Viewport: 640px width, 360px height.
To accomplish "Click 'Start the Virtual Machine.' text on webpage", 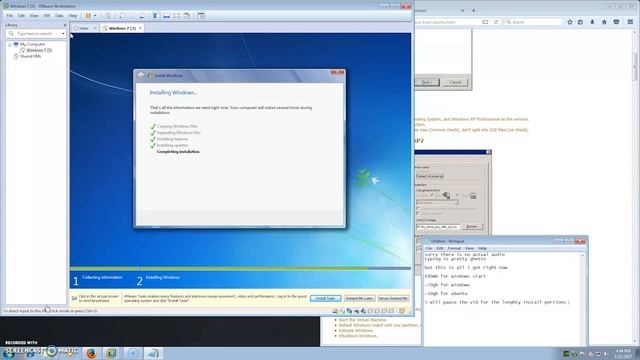I will tap(362, 320).
